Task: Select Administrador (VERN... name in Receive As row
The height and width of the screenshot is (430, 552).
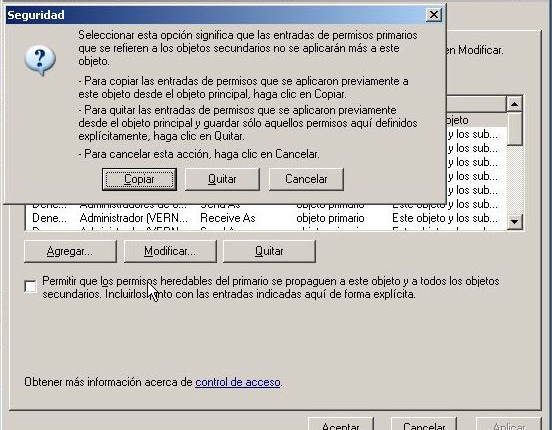Action: pyautogui.click(x=133, y=218)
